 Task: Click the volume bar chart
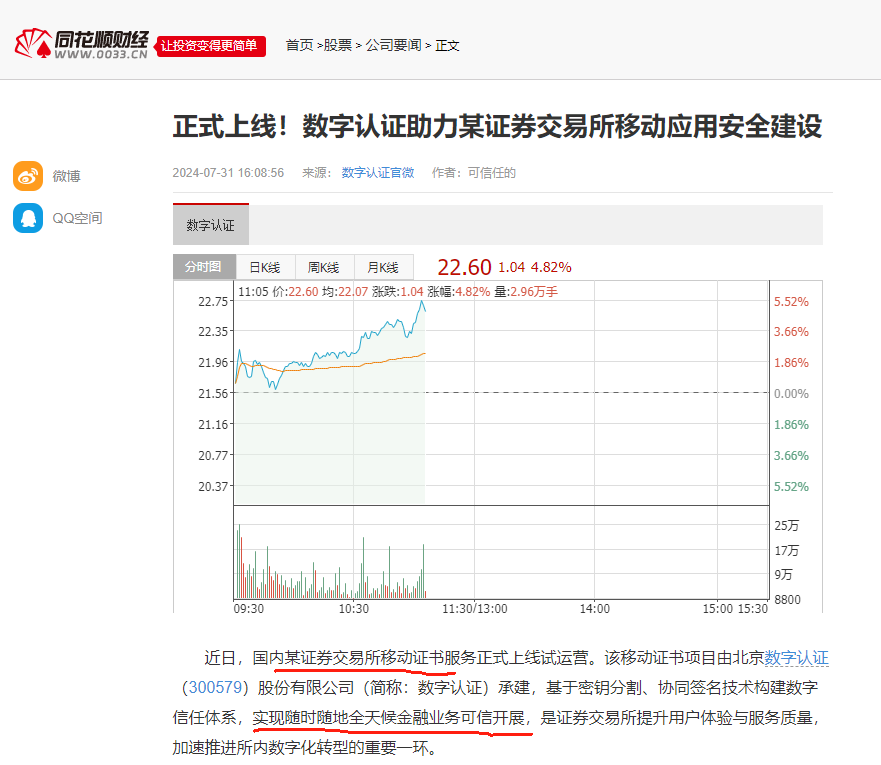point(501,553)
